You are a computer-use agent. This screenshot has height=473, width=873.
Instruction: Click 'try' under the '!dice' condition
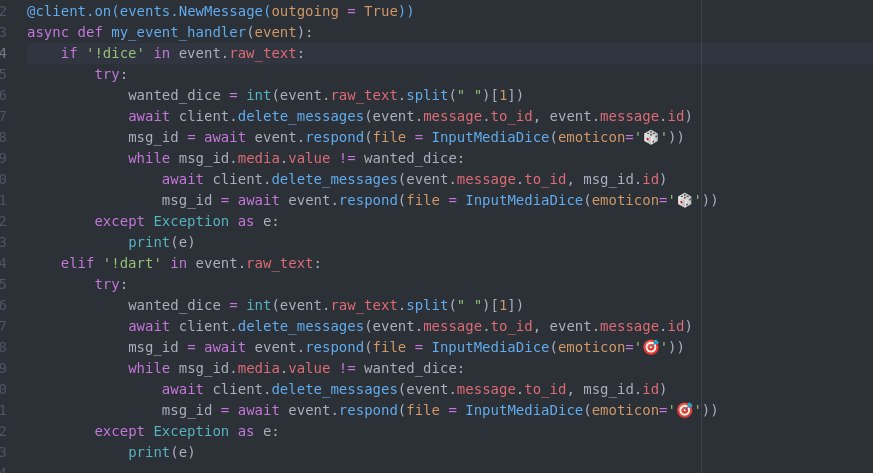[107, 74]
